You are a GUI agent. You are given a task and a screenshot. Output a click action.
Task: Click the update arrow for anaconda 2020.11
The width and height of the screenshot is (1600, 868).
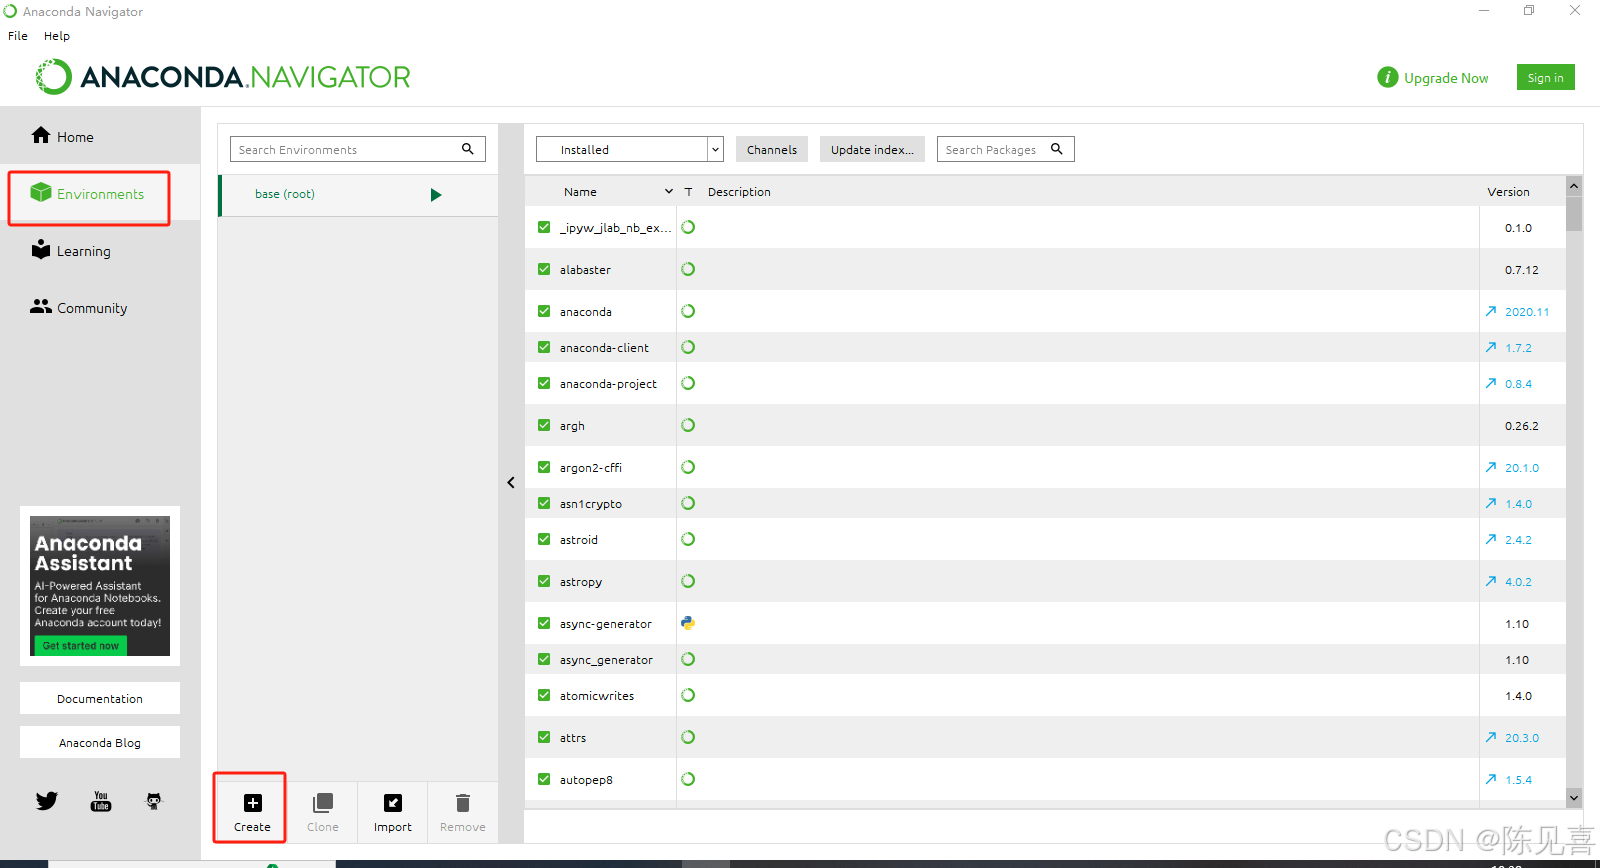[x=1491, y=311]
